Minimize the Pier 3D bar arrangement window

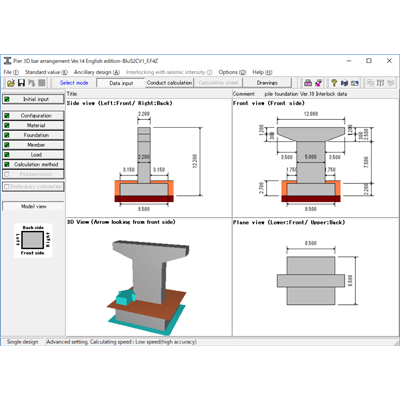pyautogui.click(x=349, y=61)
